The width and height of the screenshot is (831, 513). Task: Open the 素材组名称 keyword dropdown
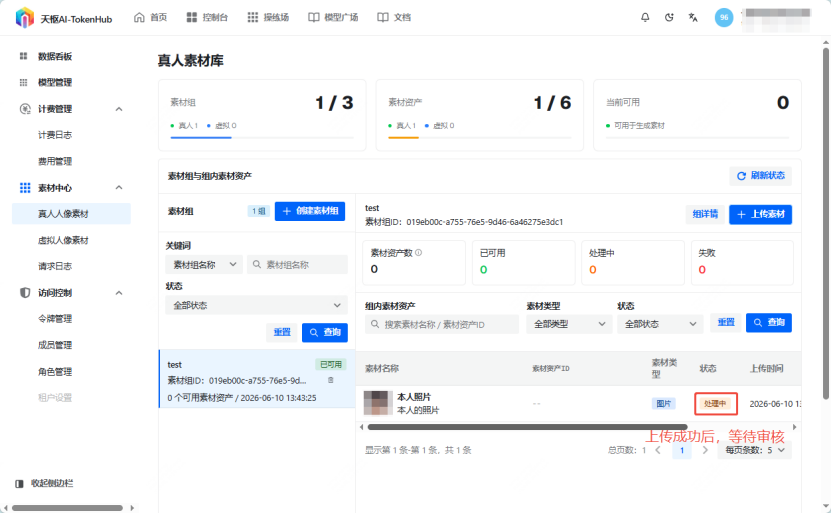pos(204,264)
